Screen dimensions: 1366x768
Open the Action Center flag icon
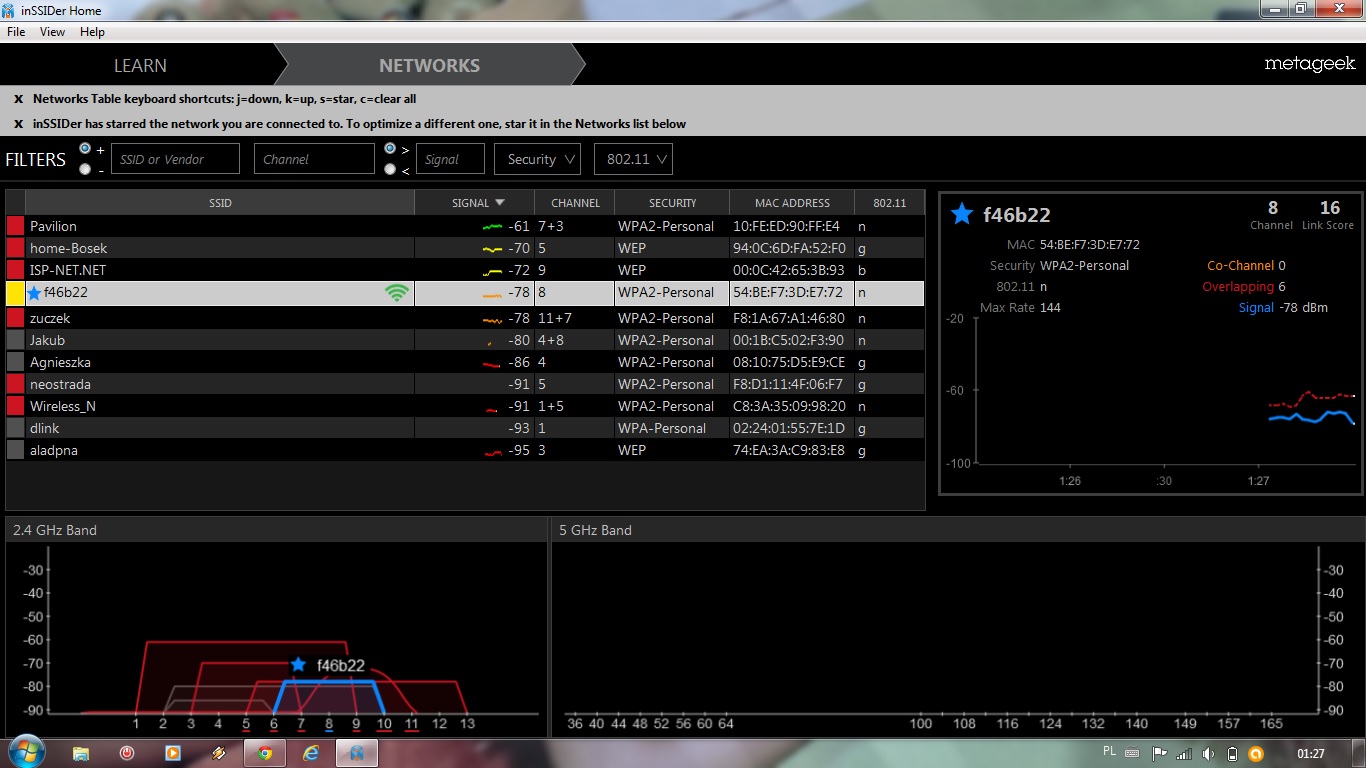click(1160, 753)
